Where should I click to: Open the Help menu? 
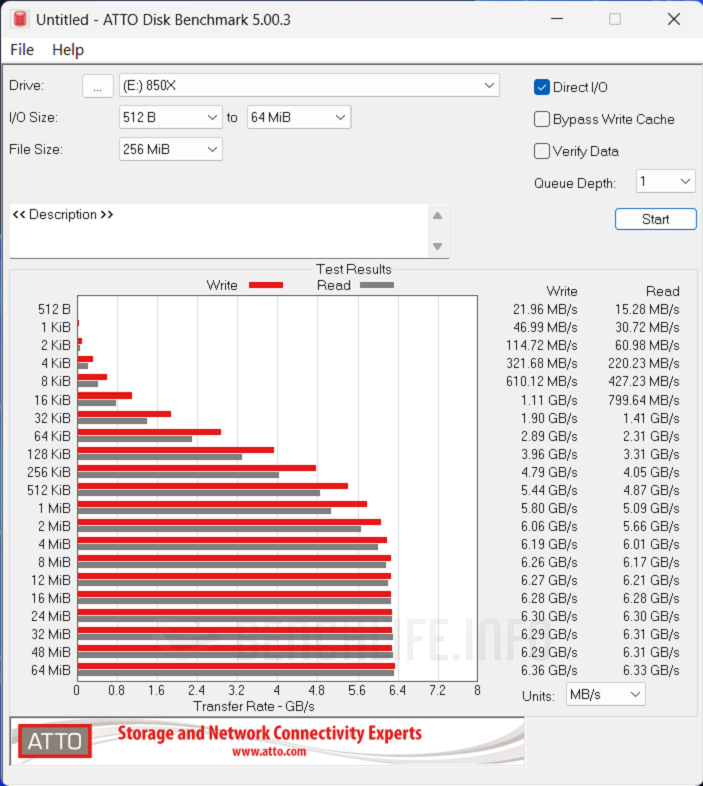(68, 50)
